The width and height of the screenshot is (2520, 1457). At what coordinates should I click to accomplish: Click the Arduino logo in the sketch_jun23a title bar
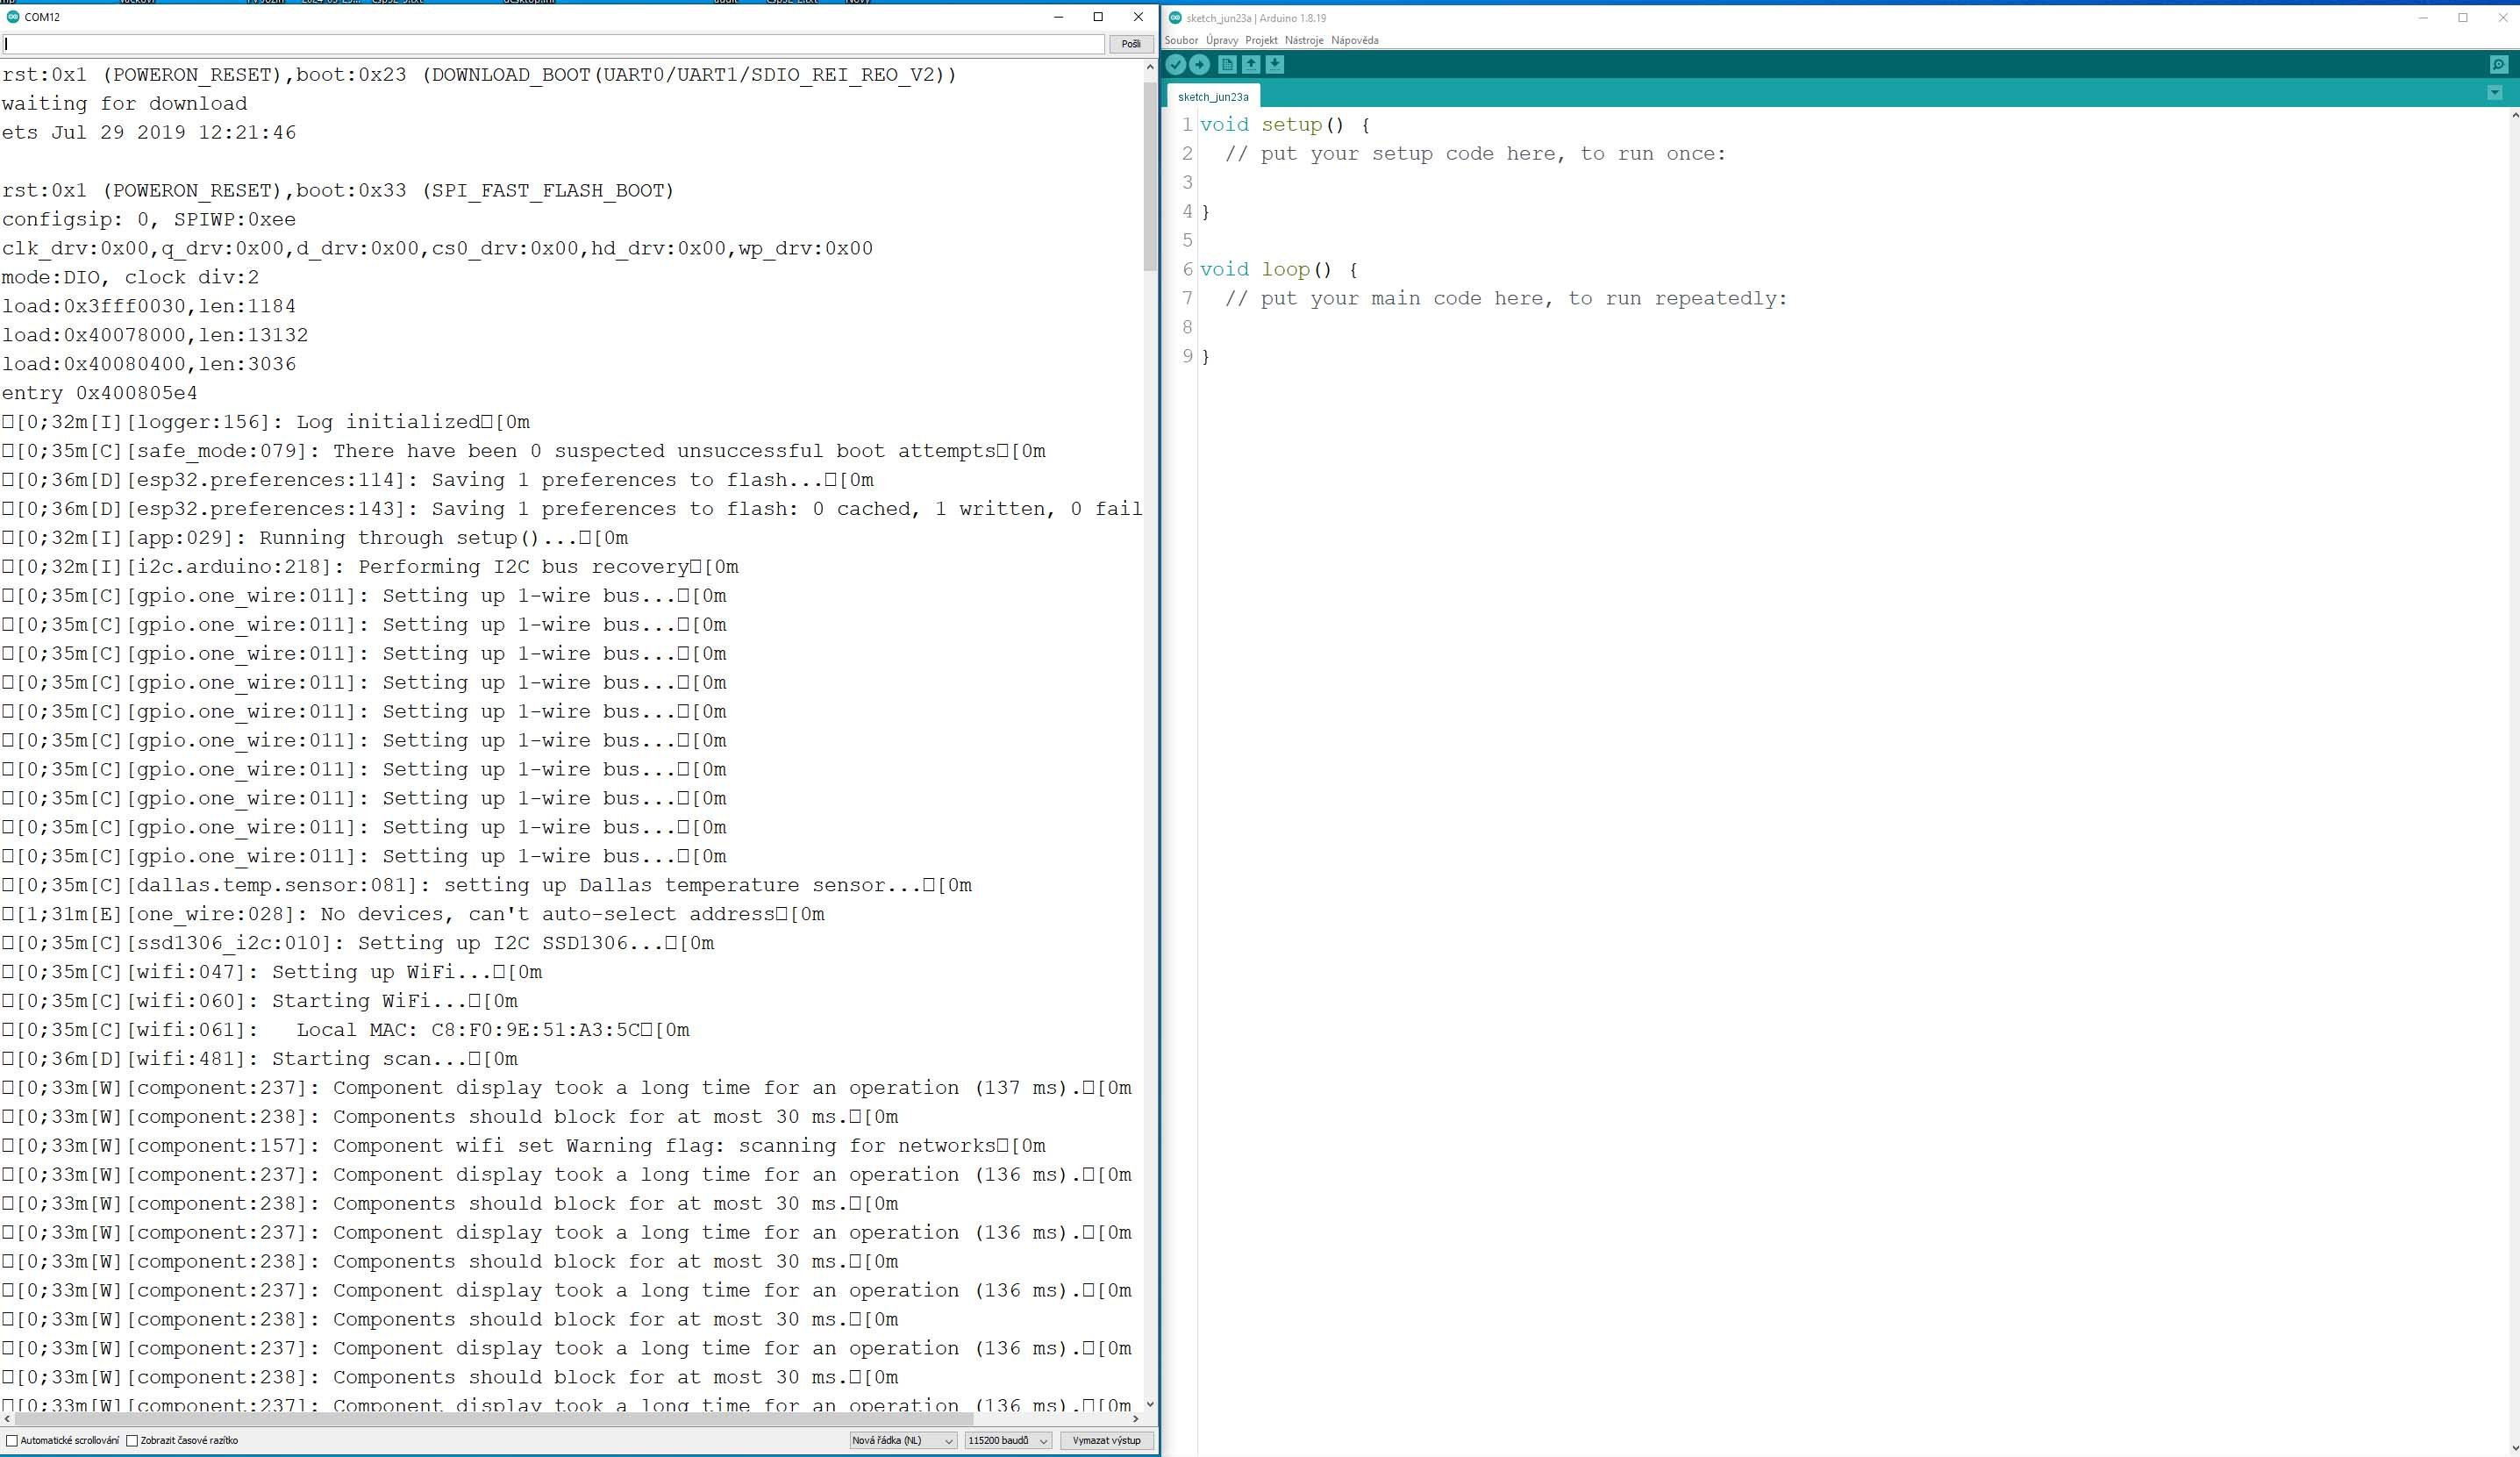(x=1175, y=18)
